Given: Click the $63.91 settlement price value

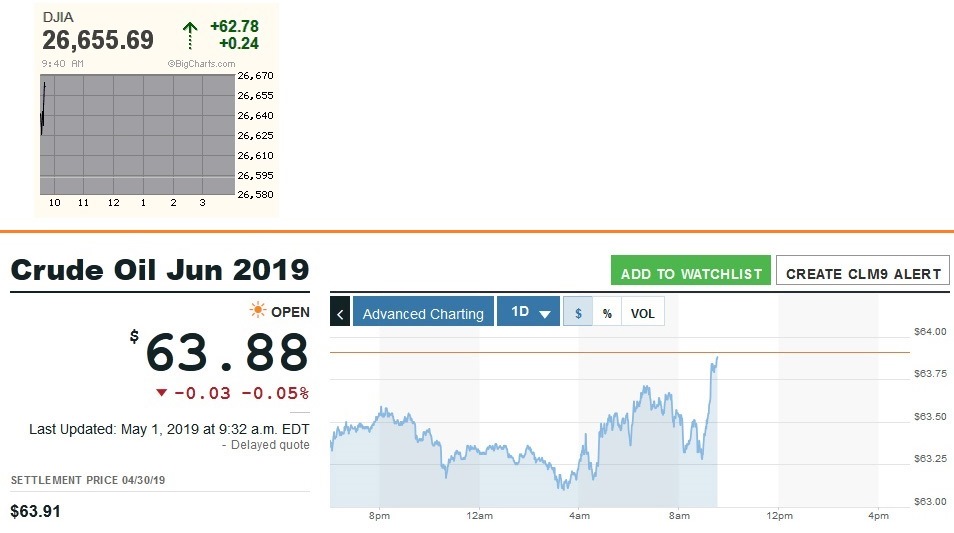Looking at the screenshot, I should point(36,512).
